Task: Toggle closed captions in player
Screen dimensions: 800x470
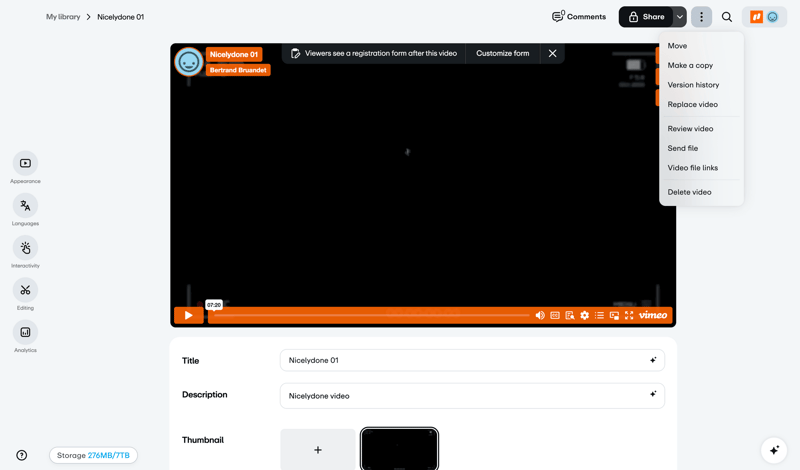Action: pyautogui.click(x=555, y=315)
